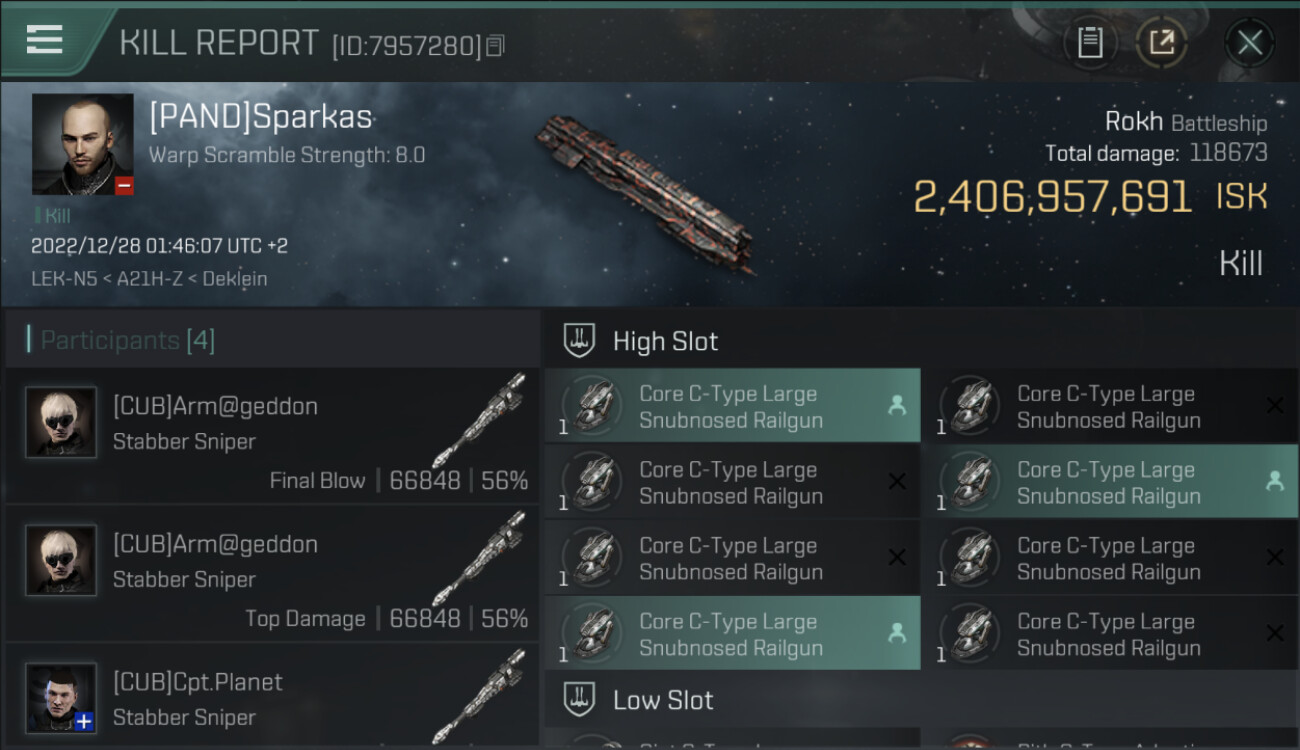Click the share/export icon in header

[1161, 42]
